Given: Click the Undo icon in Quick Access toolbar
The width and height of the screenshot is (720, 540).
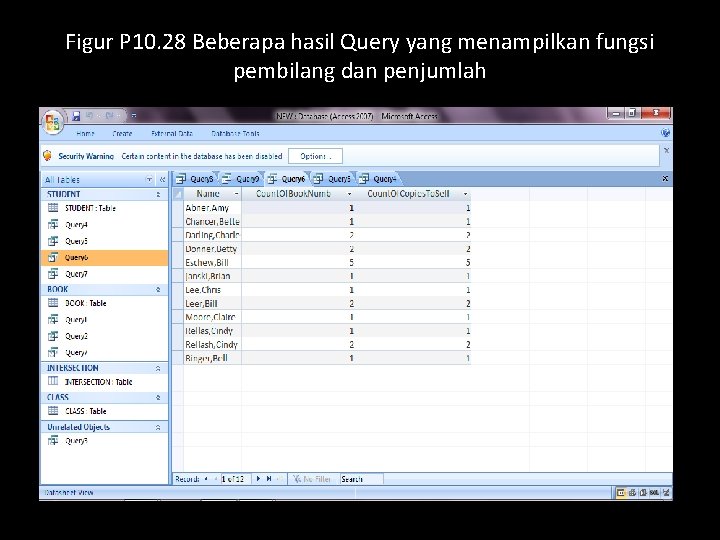Looking at the screenshot, I should click(90, 116).
